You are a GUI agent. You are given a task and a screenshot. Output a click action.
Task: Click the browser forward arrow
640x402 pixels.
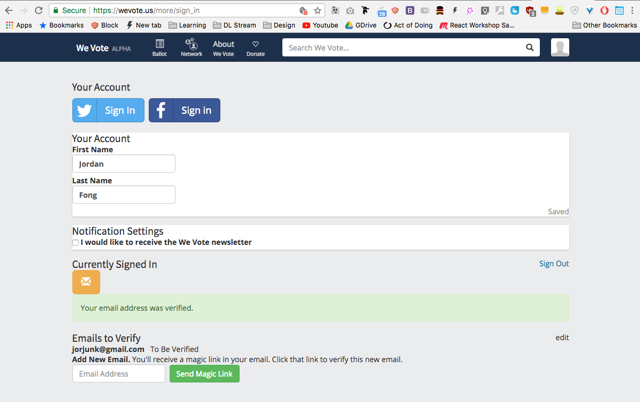click(24, 10)
